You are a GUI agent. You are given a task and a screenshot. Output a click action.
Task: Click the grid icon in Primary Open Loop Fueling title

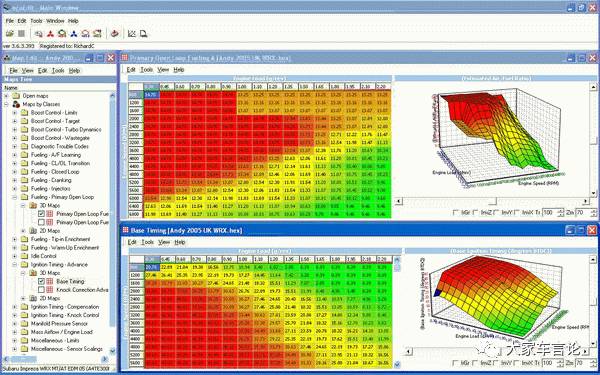124,58
